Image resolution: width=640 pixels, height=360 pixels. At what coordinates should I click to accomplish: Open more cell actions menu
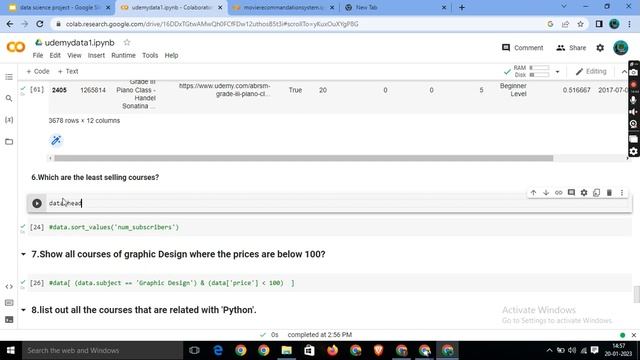click(x=622, y=193)
